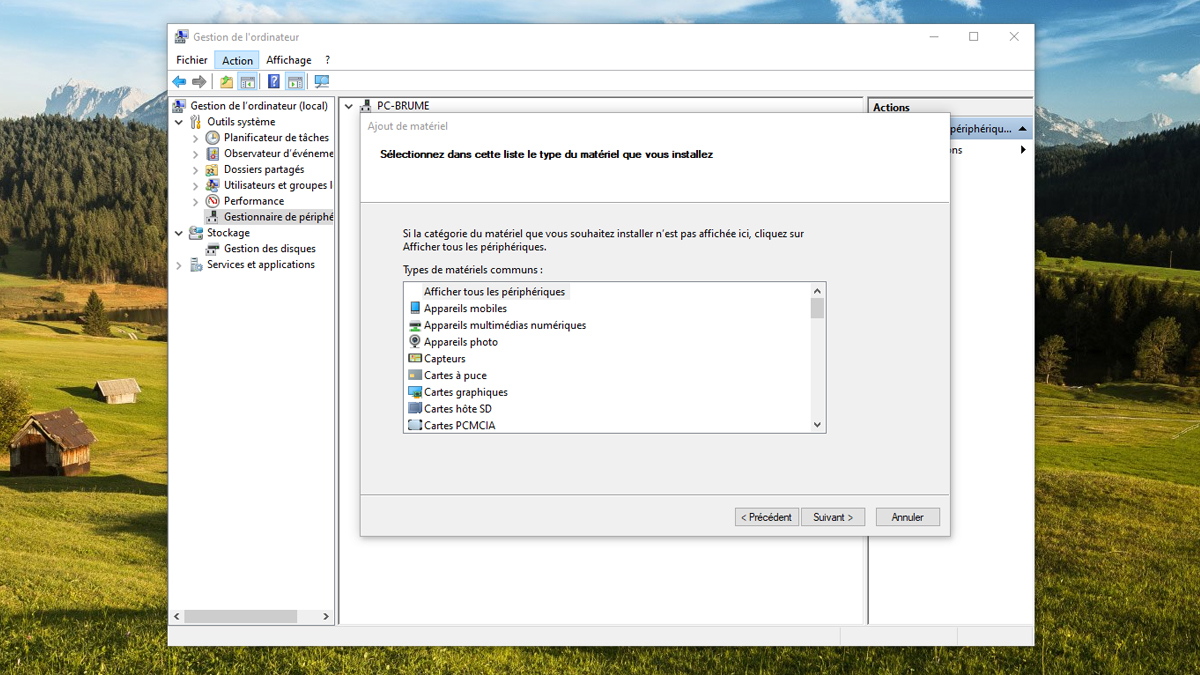Expand the Dossiers partagés node

point(196,170)
